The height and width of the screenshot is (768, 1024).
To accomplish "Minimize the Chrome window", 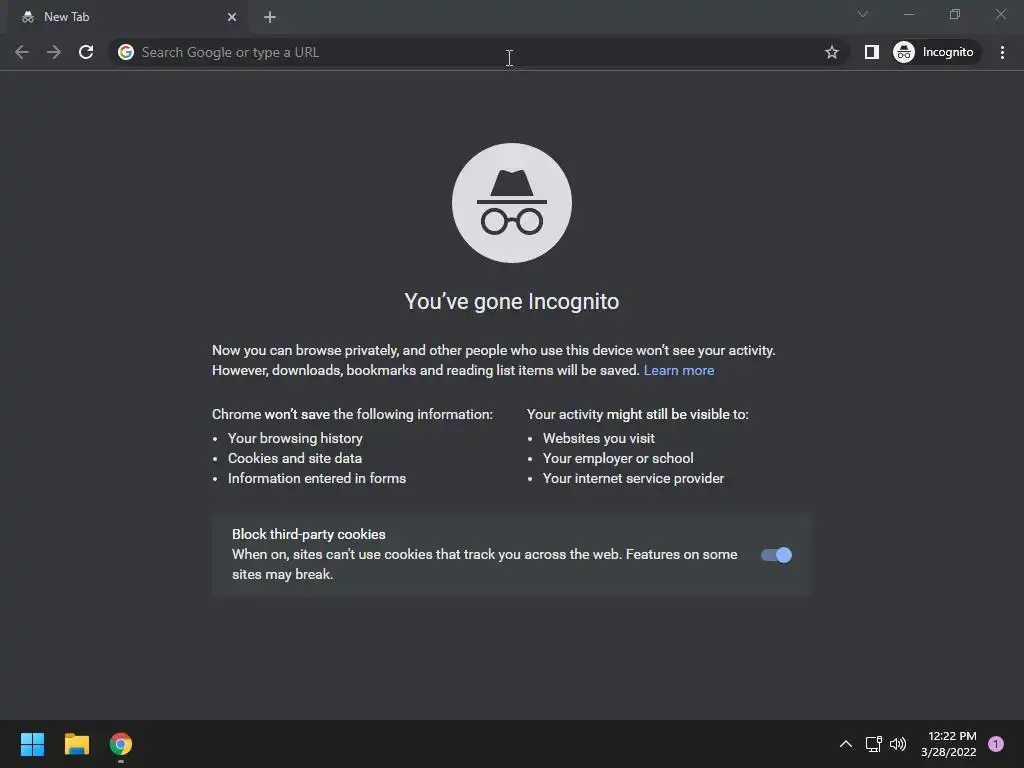I will pos(908,14).
